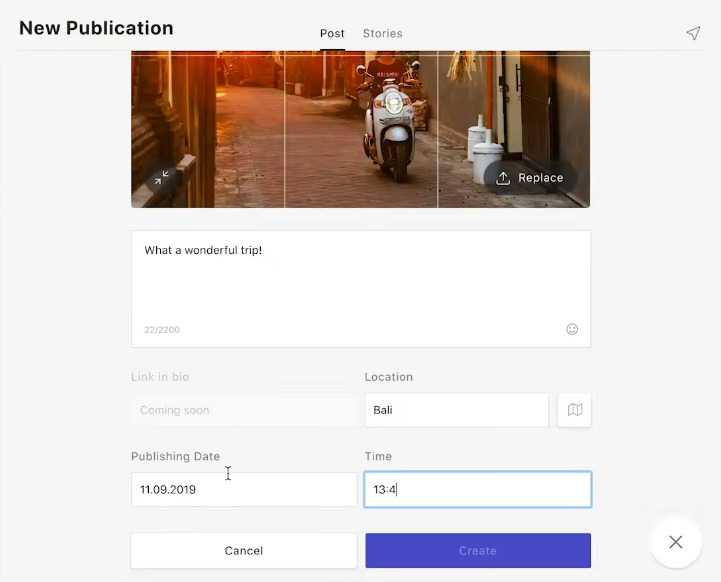
Task: Click the Location label
Action: 389,377
